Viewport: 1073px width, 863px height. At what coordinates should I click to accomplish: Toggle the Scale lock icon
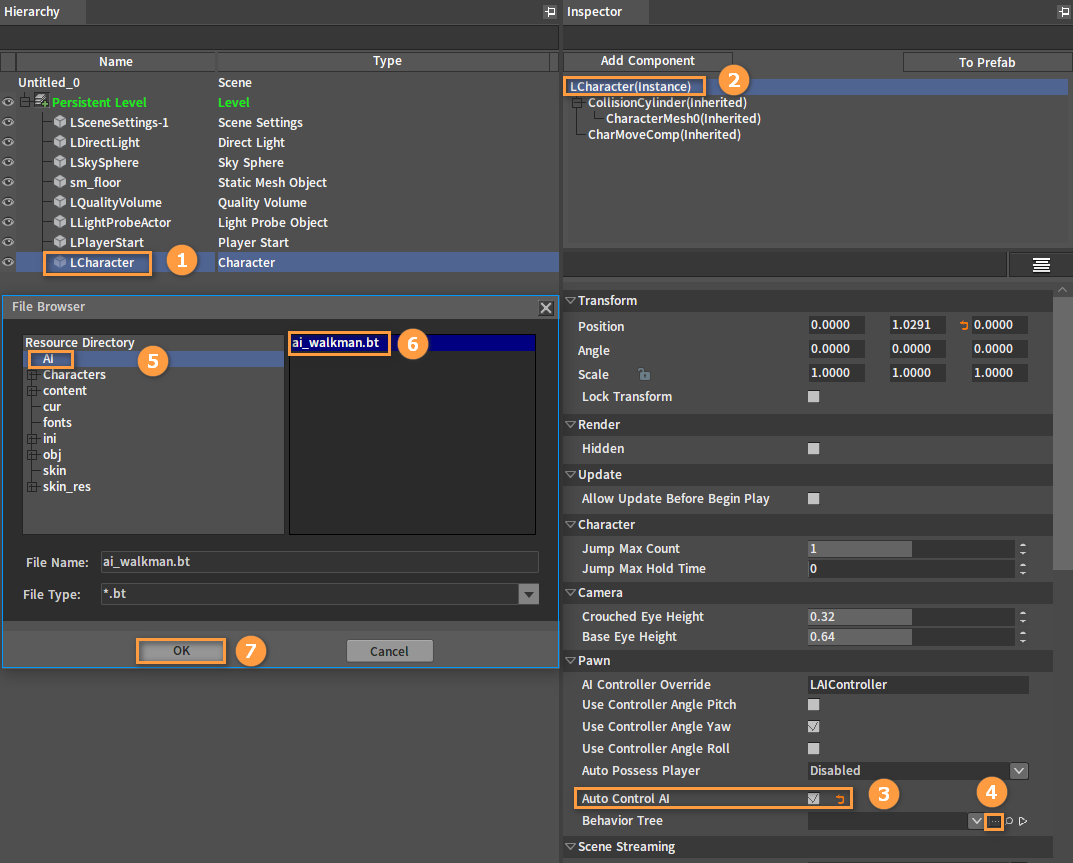pos(644,374)
